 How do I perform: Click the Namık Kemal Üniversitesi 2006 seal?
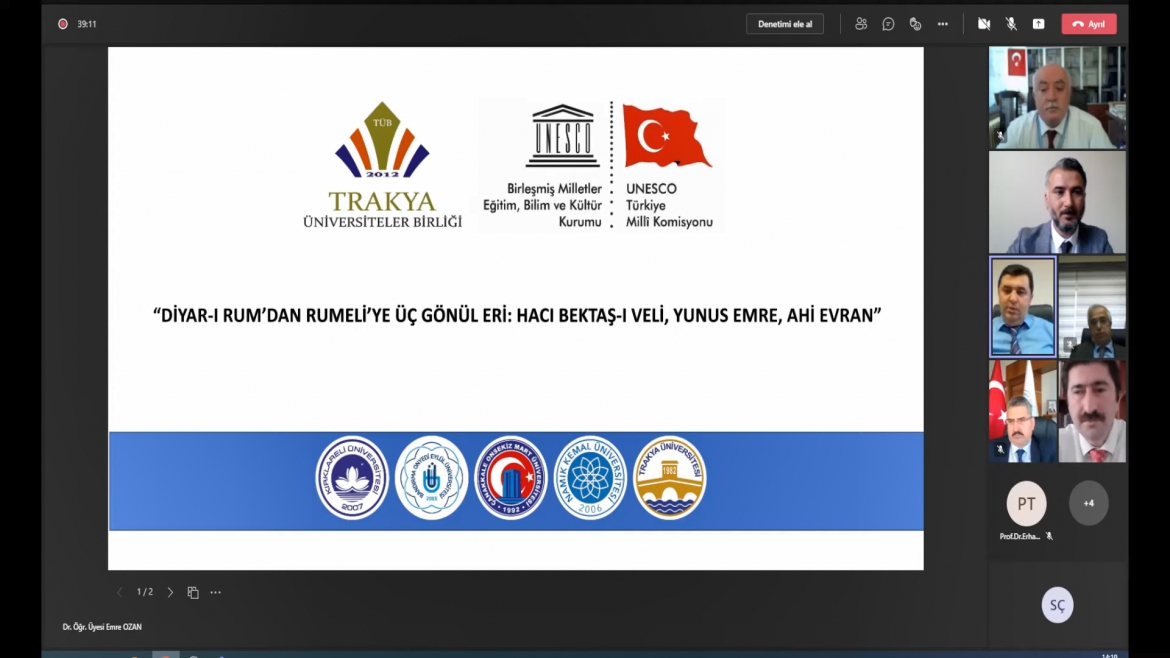point(590,478)
